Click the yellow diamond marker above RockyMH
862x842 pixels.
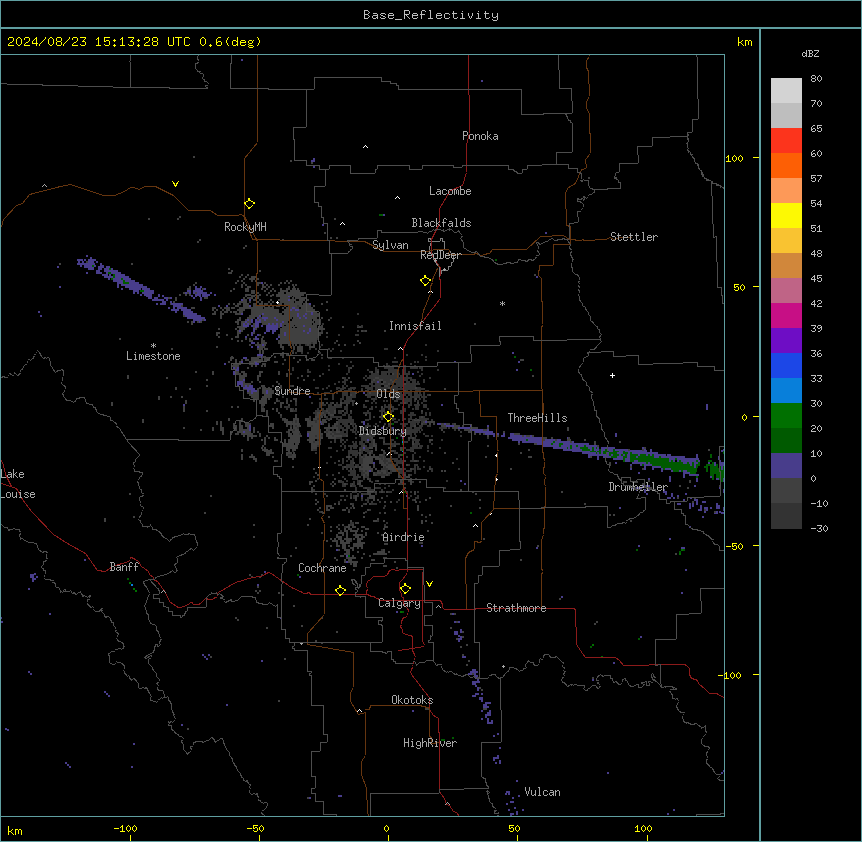(250, 204)
